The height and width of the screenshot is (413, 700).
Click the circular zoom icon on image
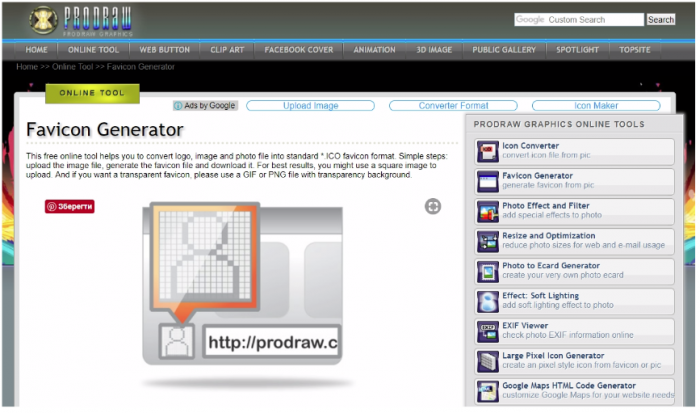pyautogui.click(x=433, y=206)
